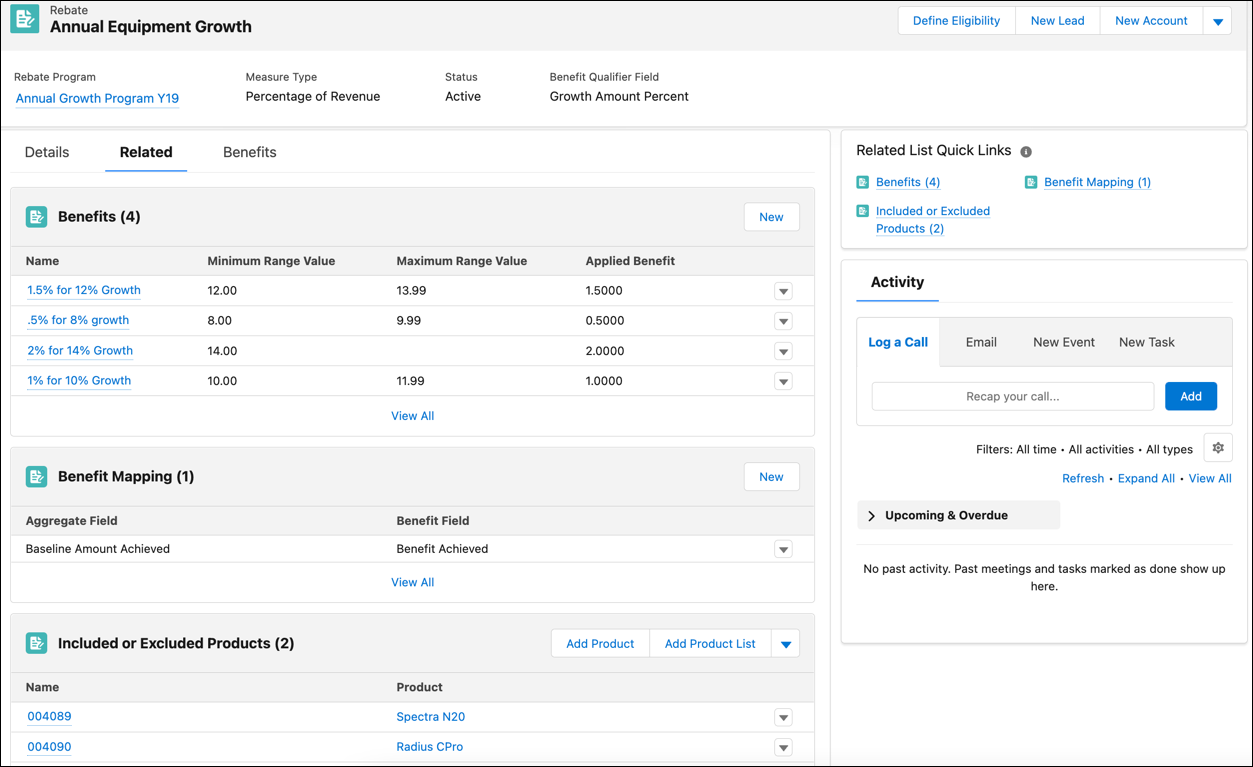
Task: Switch to the Email activity tab
Action: 980,341
